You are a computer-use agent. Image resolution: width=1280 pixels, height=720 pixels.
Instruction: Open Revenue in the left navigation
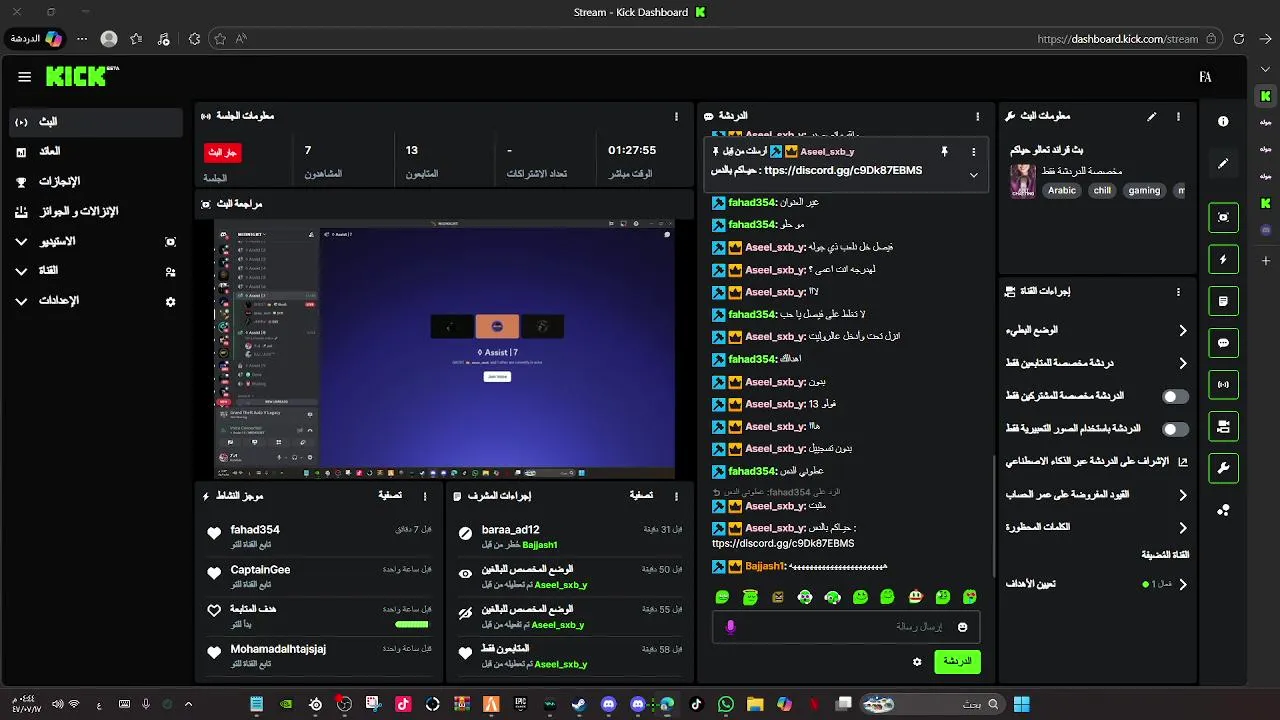coord(96,152)
